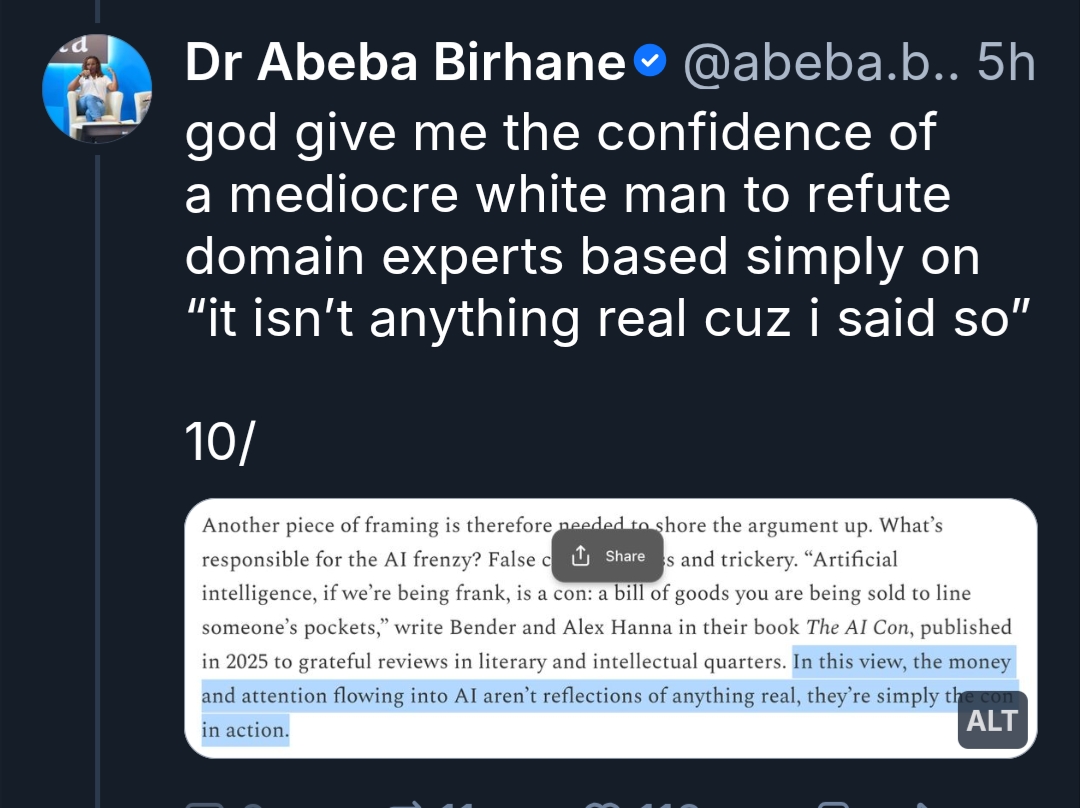The image size is (1080, 808).
Task: Click the blue verified badge
Action: (x=651, y=64)
